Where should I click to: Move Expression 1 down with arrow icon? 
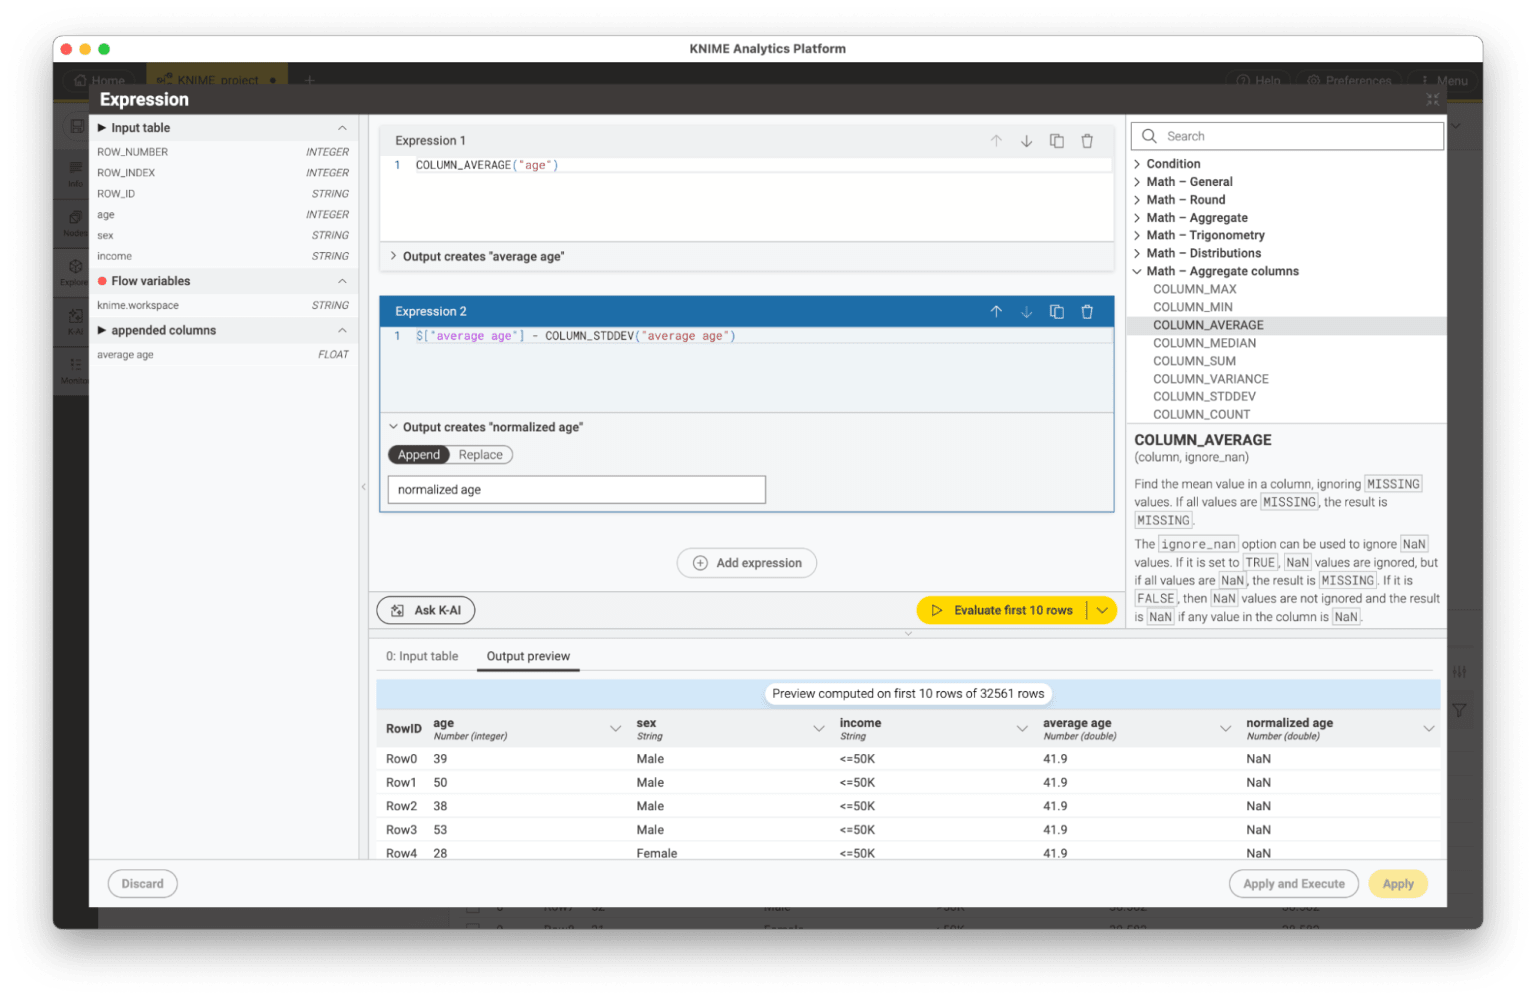tap(1026, 141)
